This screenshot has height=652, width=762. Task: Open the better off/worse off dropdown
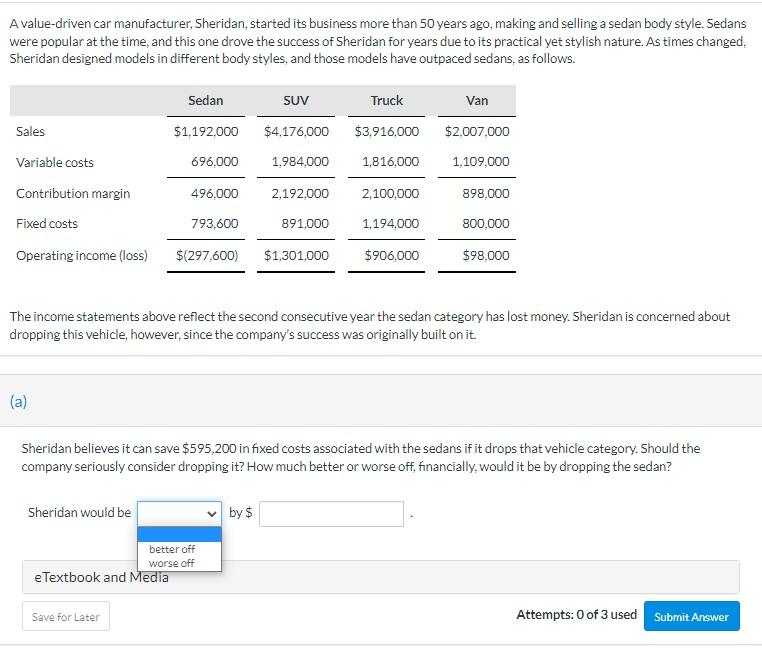click(179, 514)
